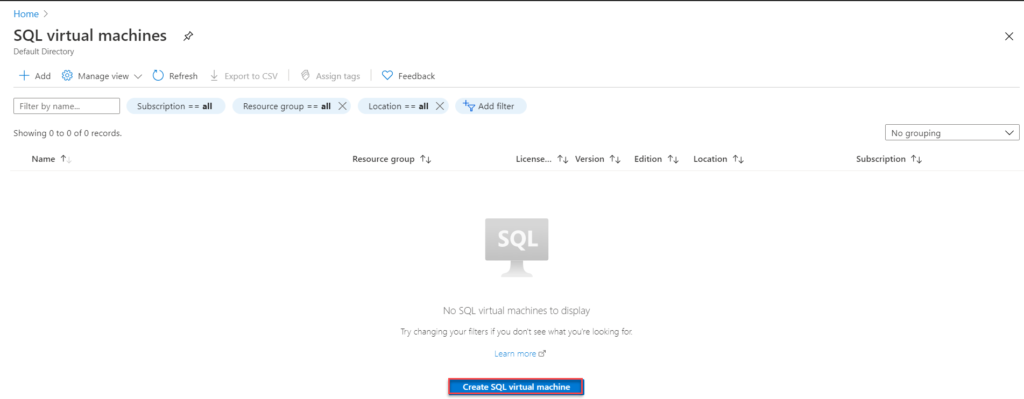1024x399 pixels.
Task: Click the Home breadcrumb link
Action: tap(26, 14)
